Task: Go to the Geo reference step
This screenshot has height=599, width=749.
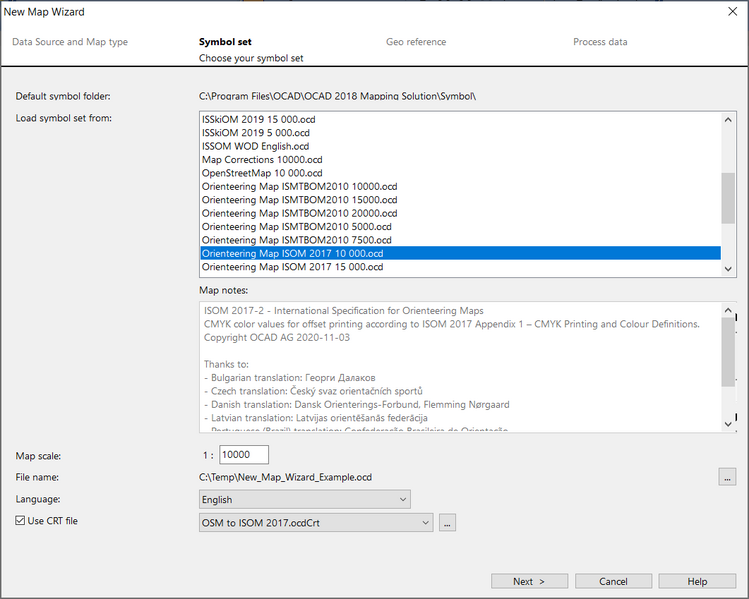Action: pos(416,42)
